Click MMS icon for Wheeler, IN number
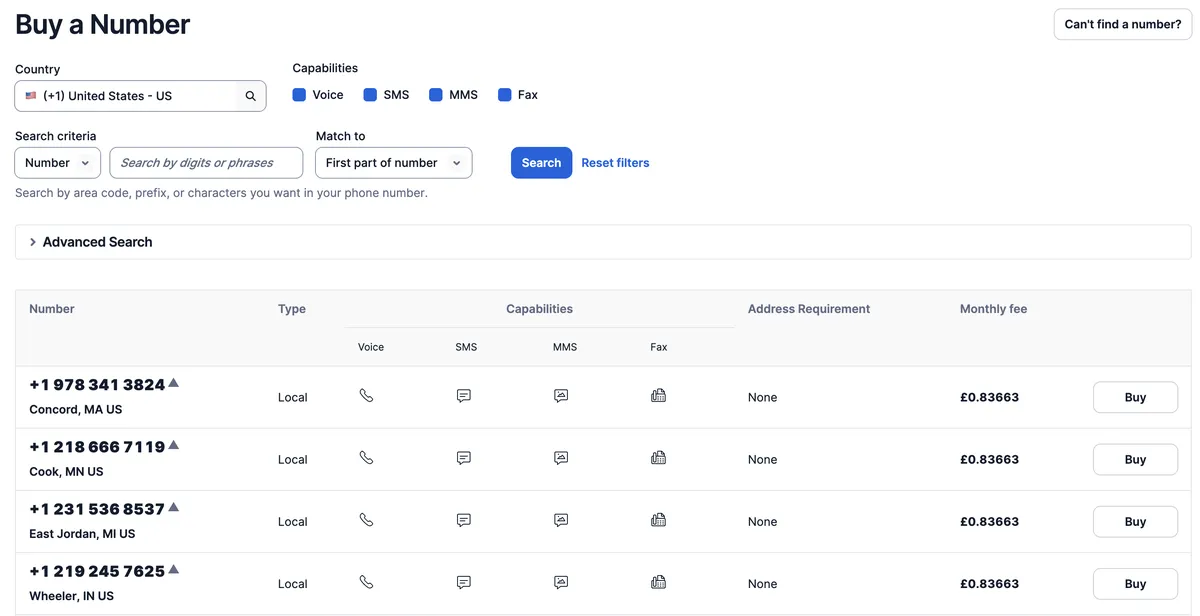This screenshot has height=616, width=1200. [x=561, y=582]
